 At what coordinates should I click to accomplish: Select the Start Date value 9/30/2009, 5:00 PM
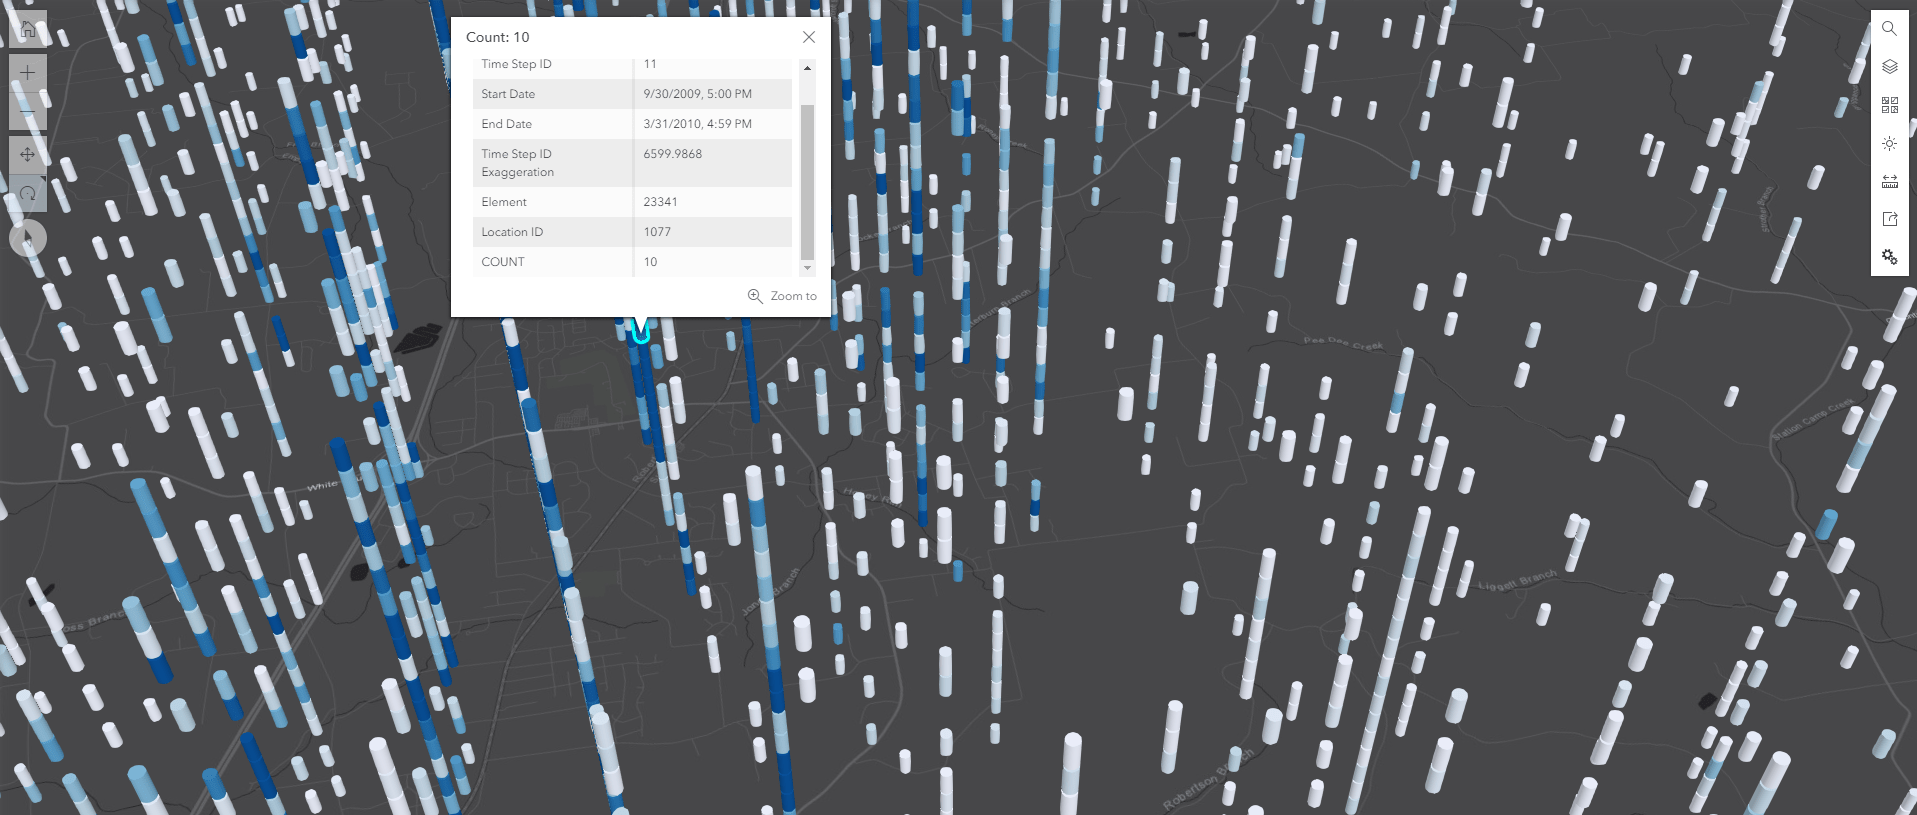(x=697, y=94)
